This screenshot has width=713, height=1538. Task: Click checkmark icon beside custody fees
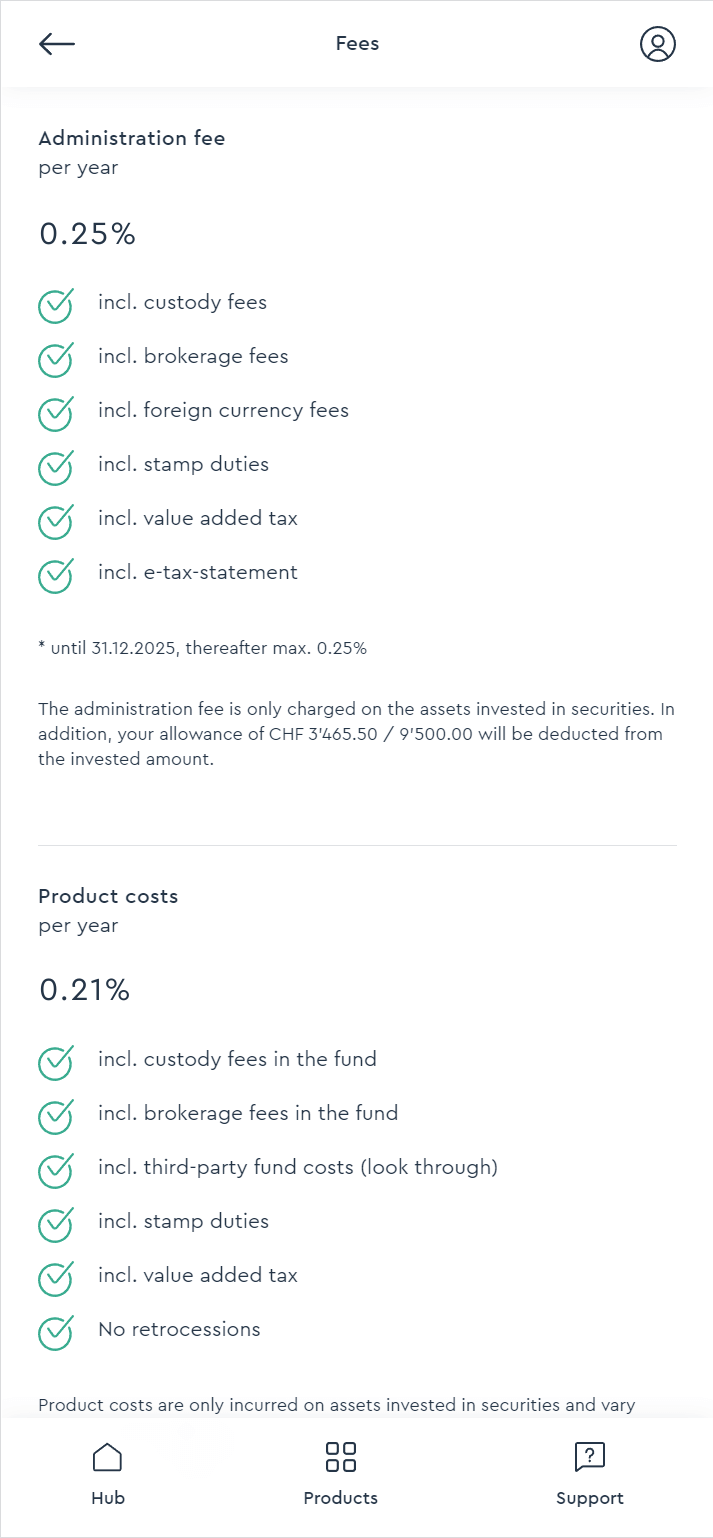click(x=56, y=305)
